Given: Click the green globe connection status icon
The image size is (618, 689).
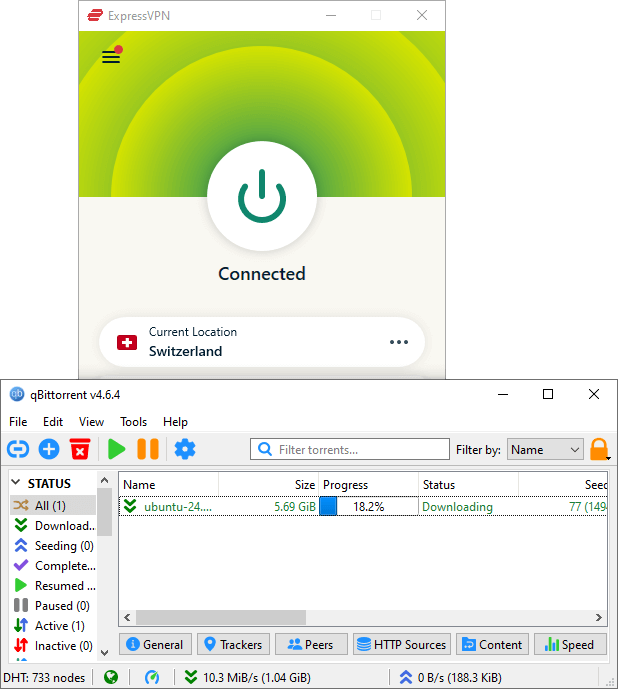Looking at the screenshot, I should click(111, 677).
